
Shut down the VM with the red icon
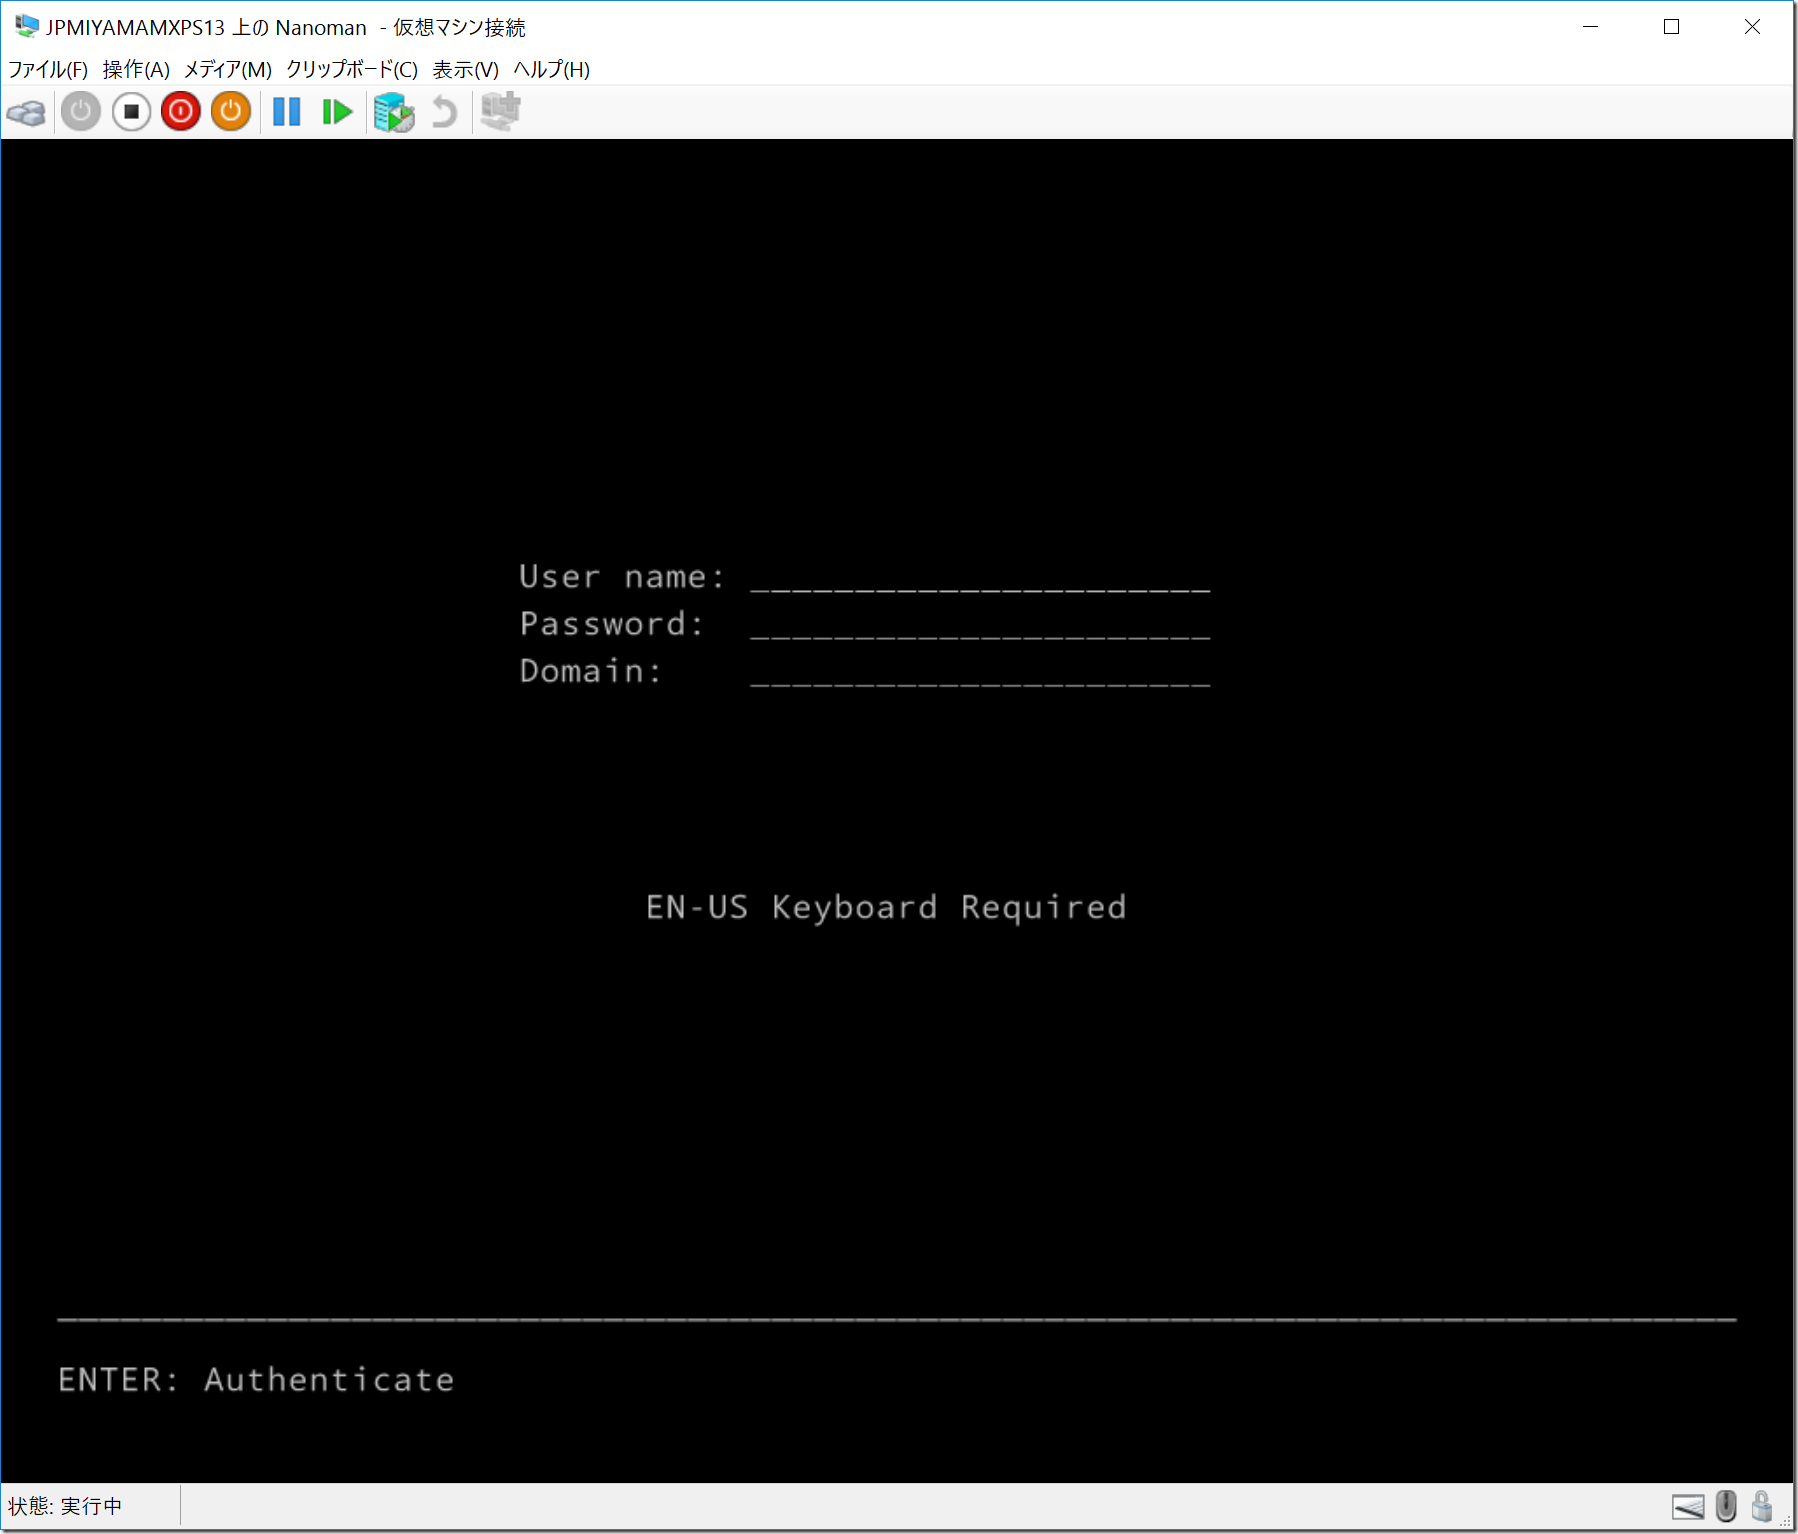tap(181, 111)
